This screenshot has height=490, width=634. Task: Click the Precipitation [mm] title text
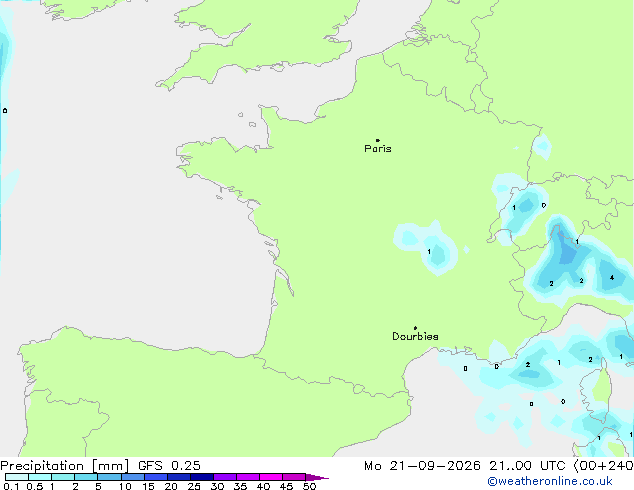tap(65, 466)
